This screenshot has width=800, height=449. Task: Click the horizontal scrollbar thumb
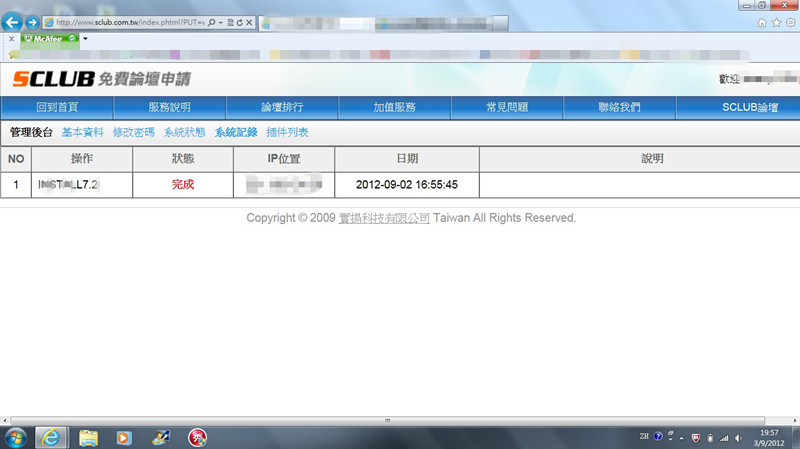388,420
